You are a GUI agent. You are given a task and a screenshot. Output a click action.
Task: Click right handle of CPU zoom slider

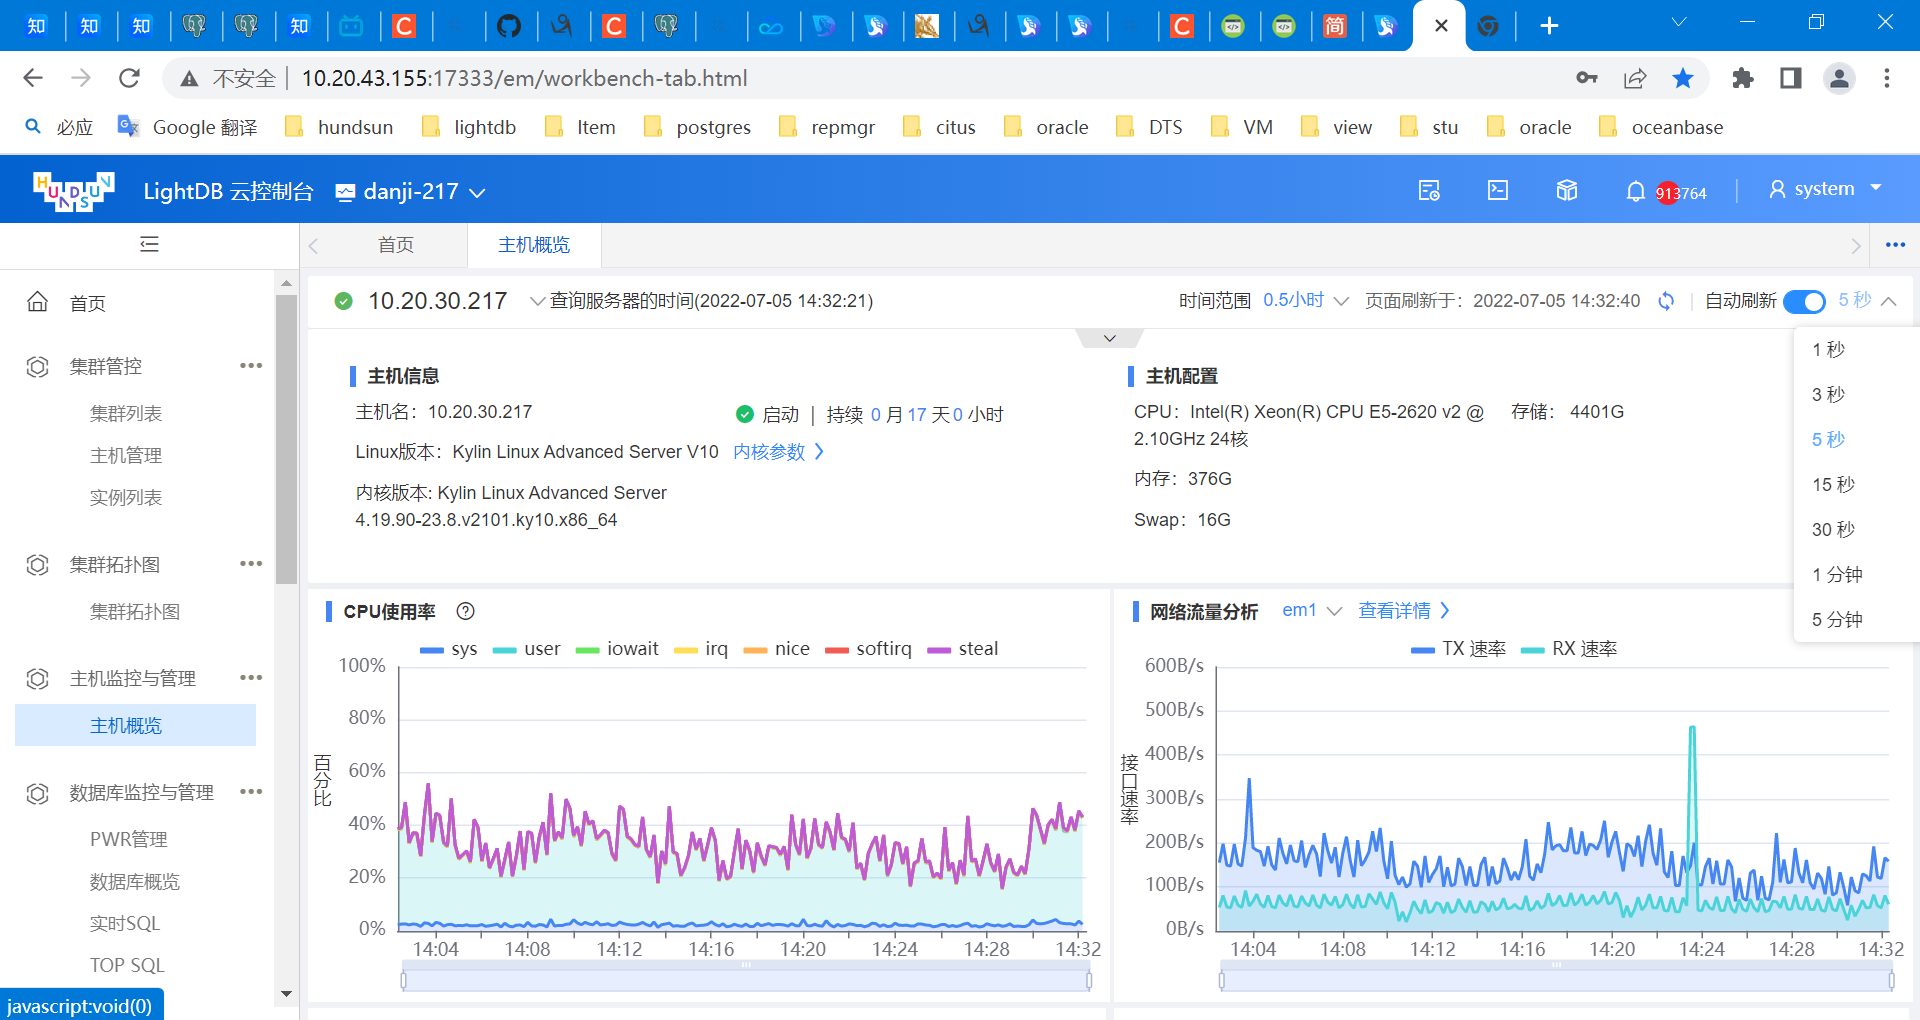point(1089,981)
